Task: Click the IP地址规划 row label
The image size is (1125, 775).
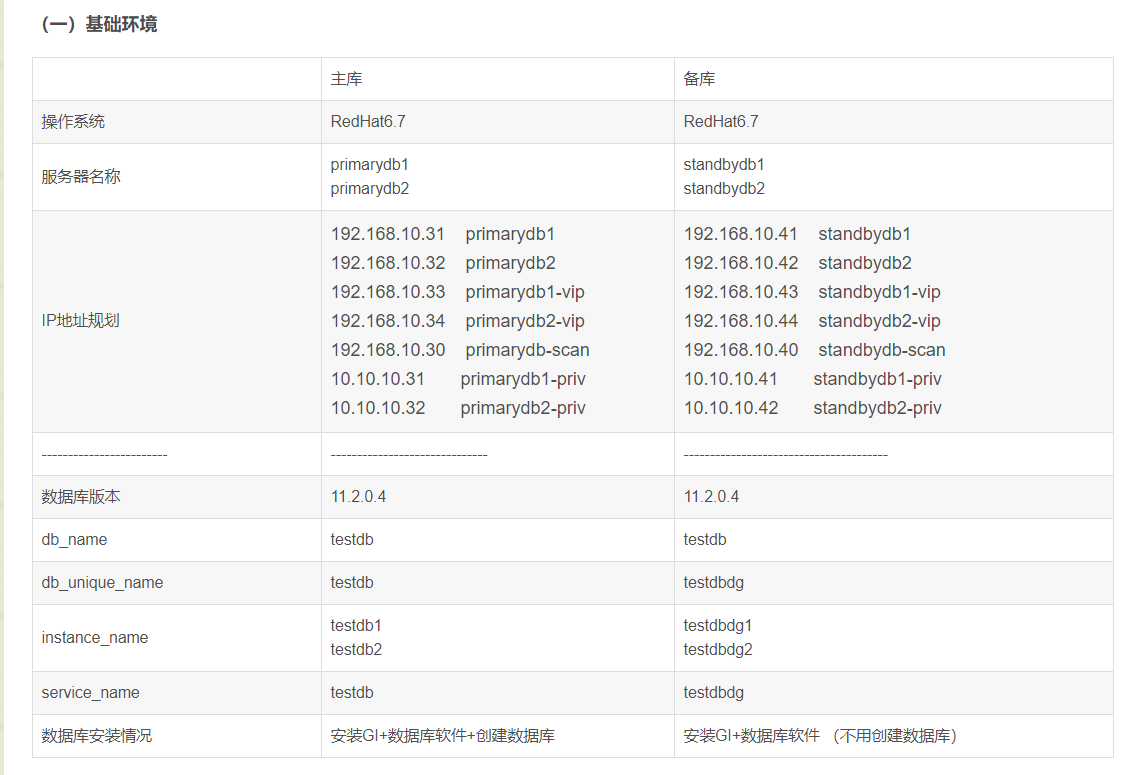Action: tap(80, 321)
